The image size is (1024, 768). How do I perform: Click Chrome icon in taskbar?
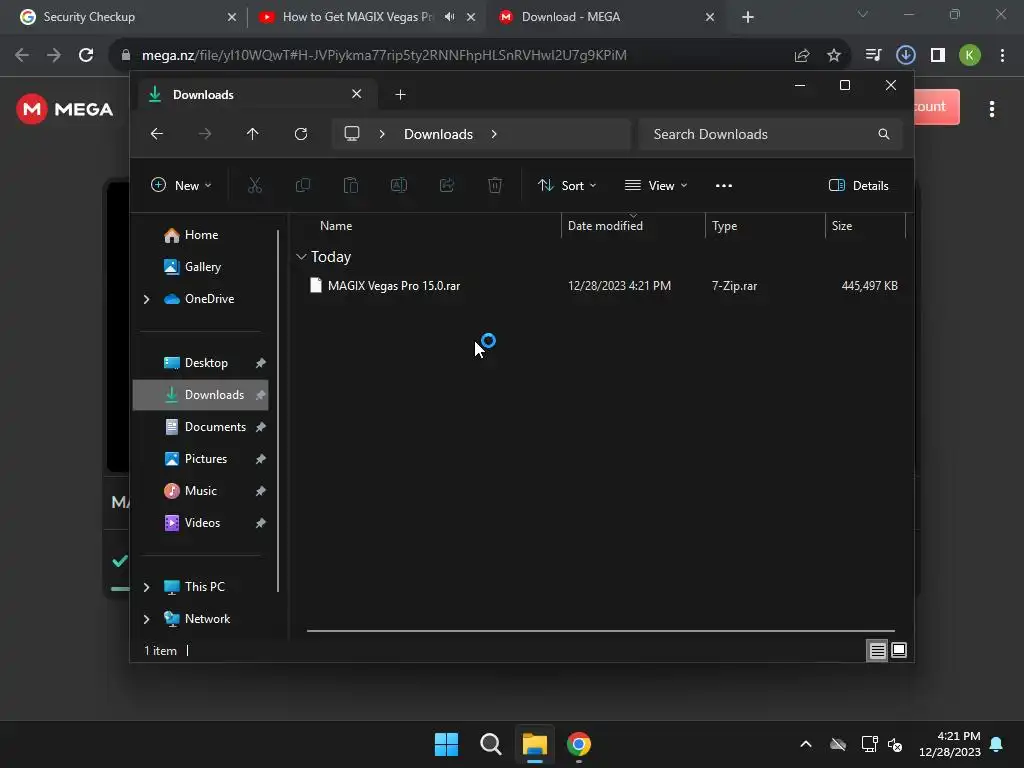[x=579, y=744]
